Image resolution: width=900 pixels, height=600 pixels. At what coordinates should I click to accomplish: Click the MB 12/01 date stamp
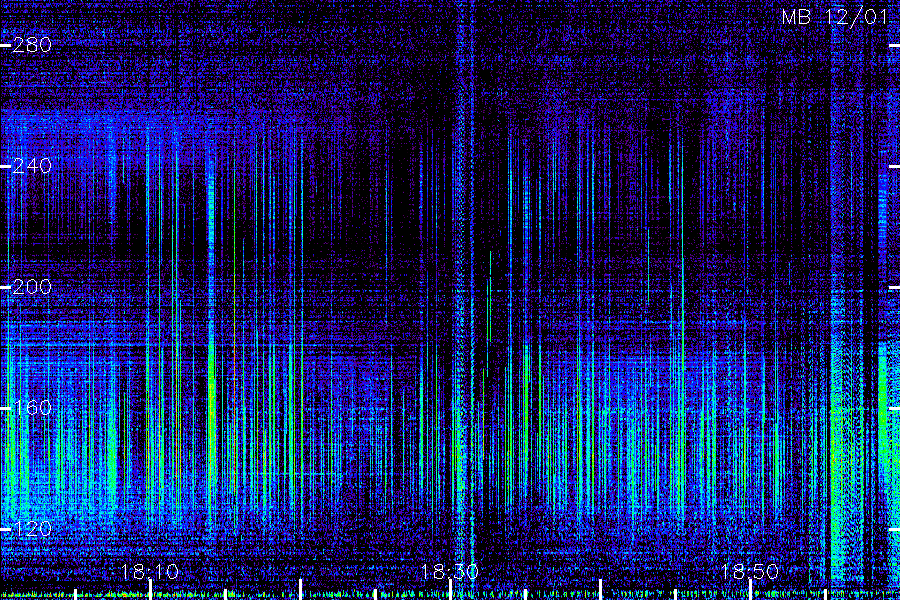[835, 17]
